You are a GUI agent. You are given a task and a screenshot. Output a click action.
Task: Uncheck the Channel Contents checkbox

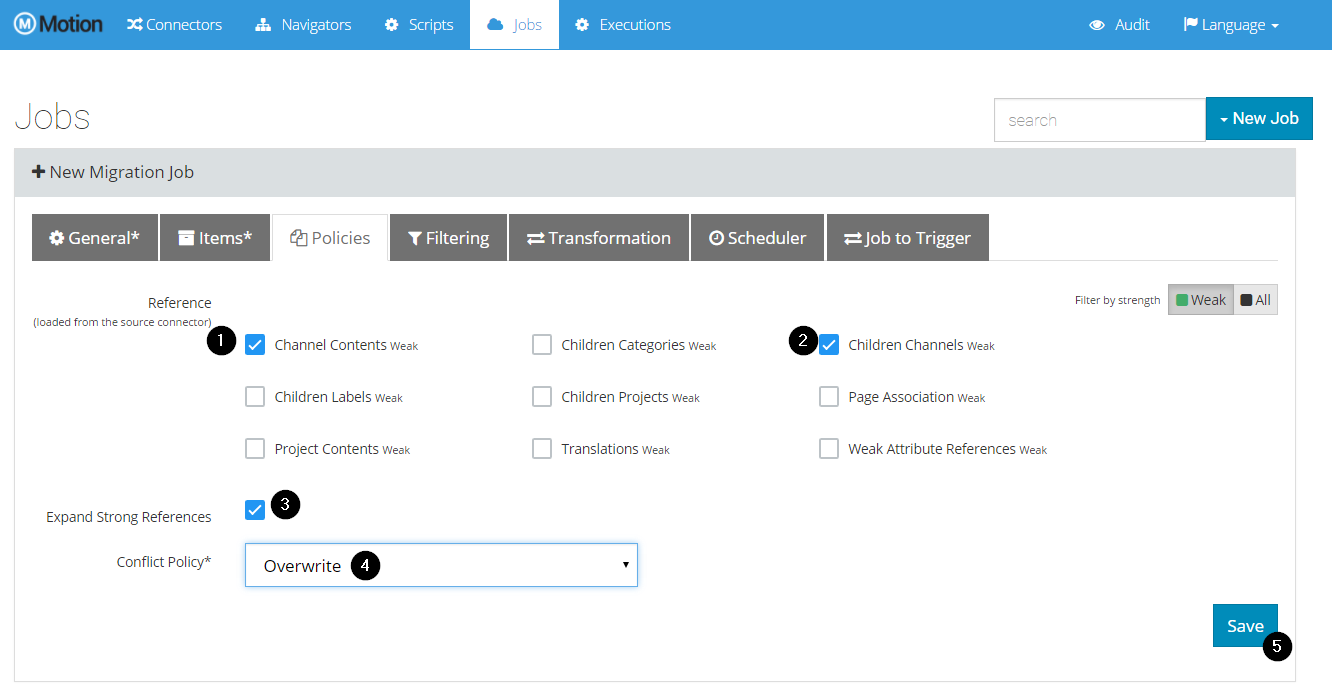[255, 345]
